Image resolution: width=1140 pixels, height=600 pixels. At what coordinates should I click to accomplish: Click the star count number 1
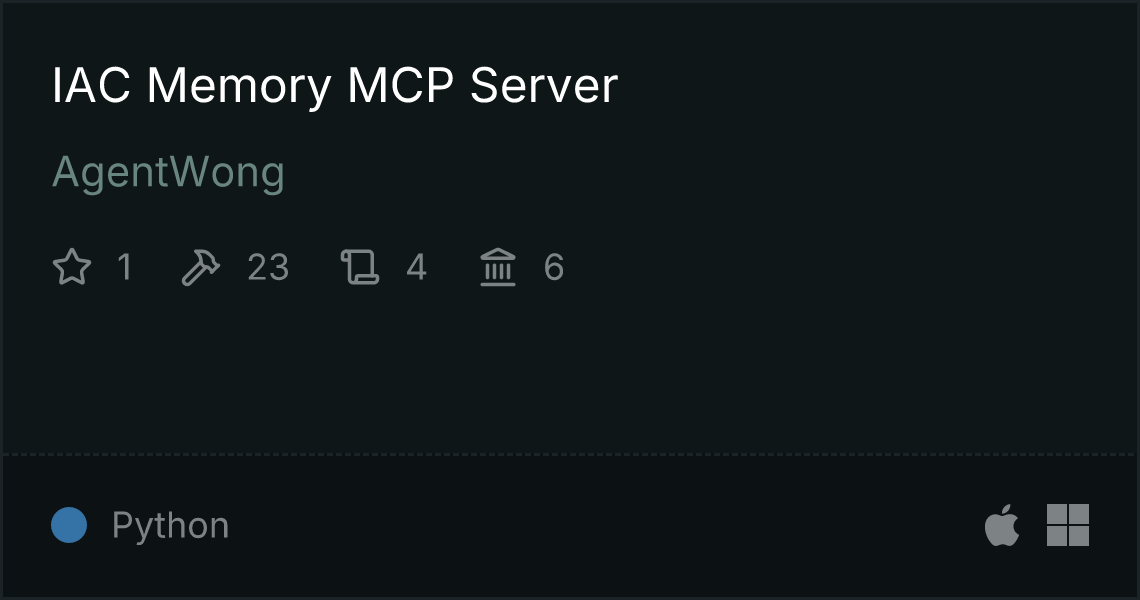(125, 267)
